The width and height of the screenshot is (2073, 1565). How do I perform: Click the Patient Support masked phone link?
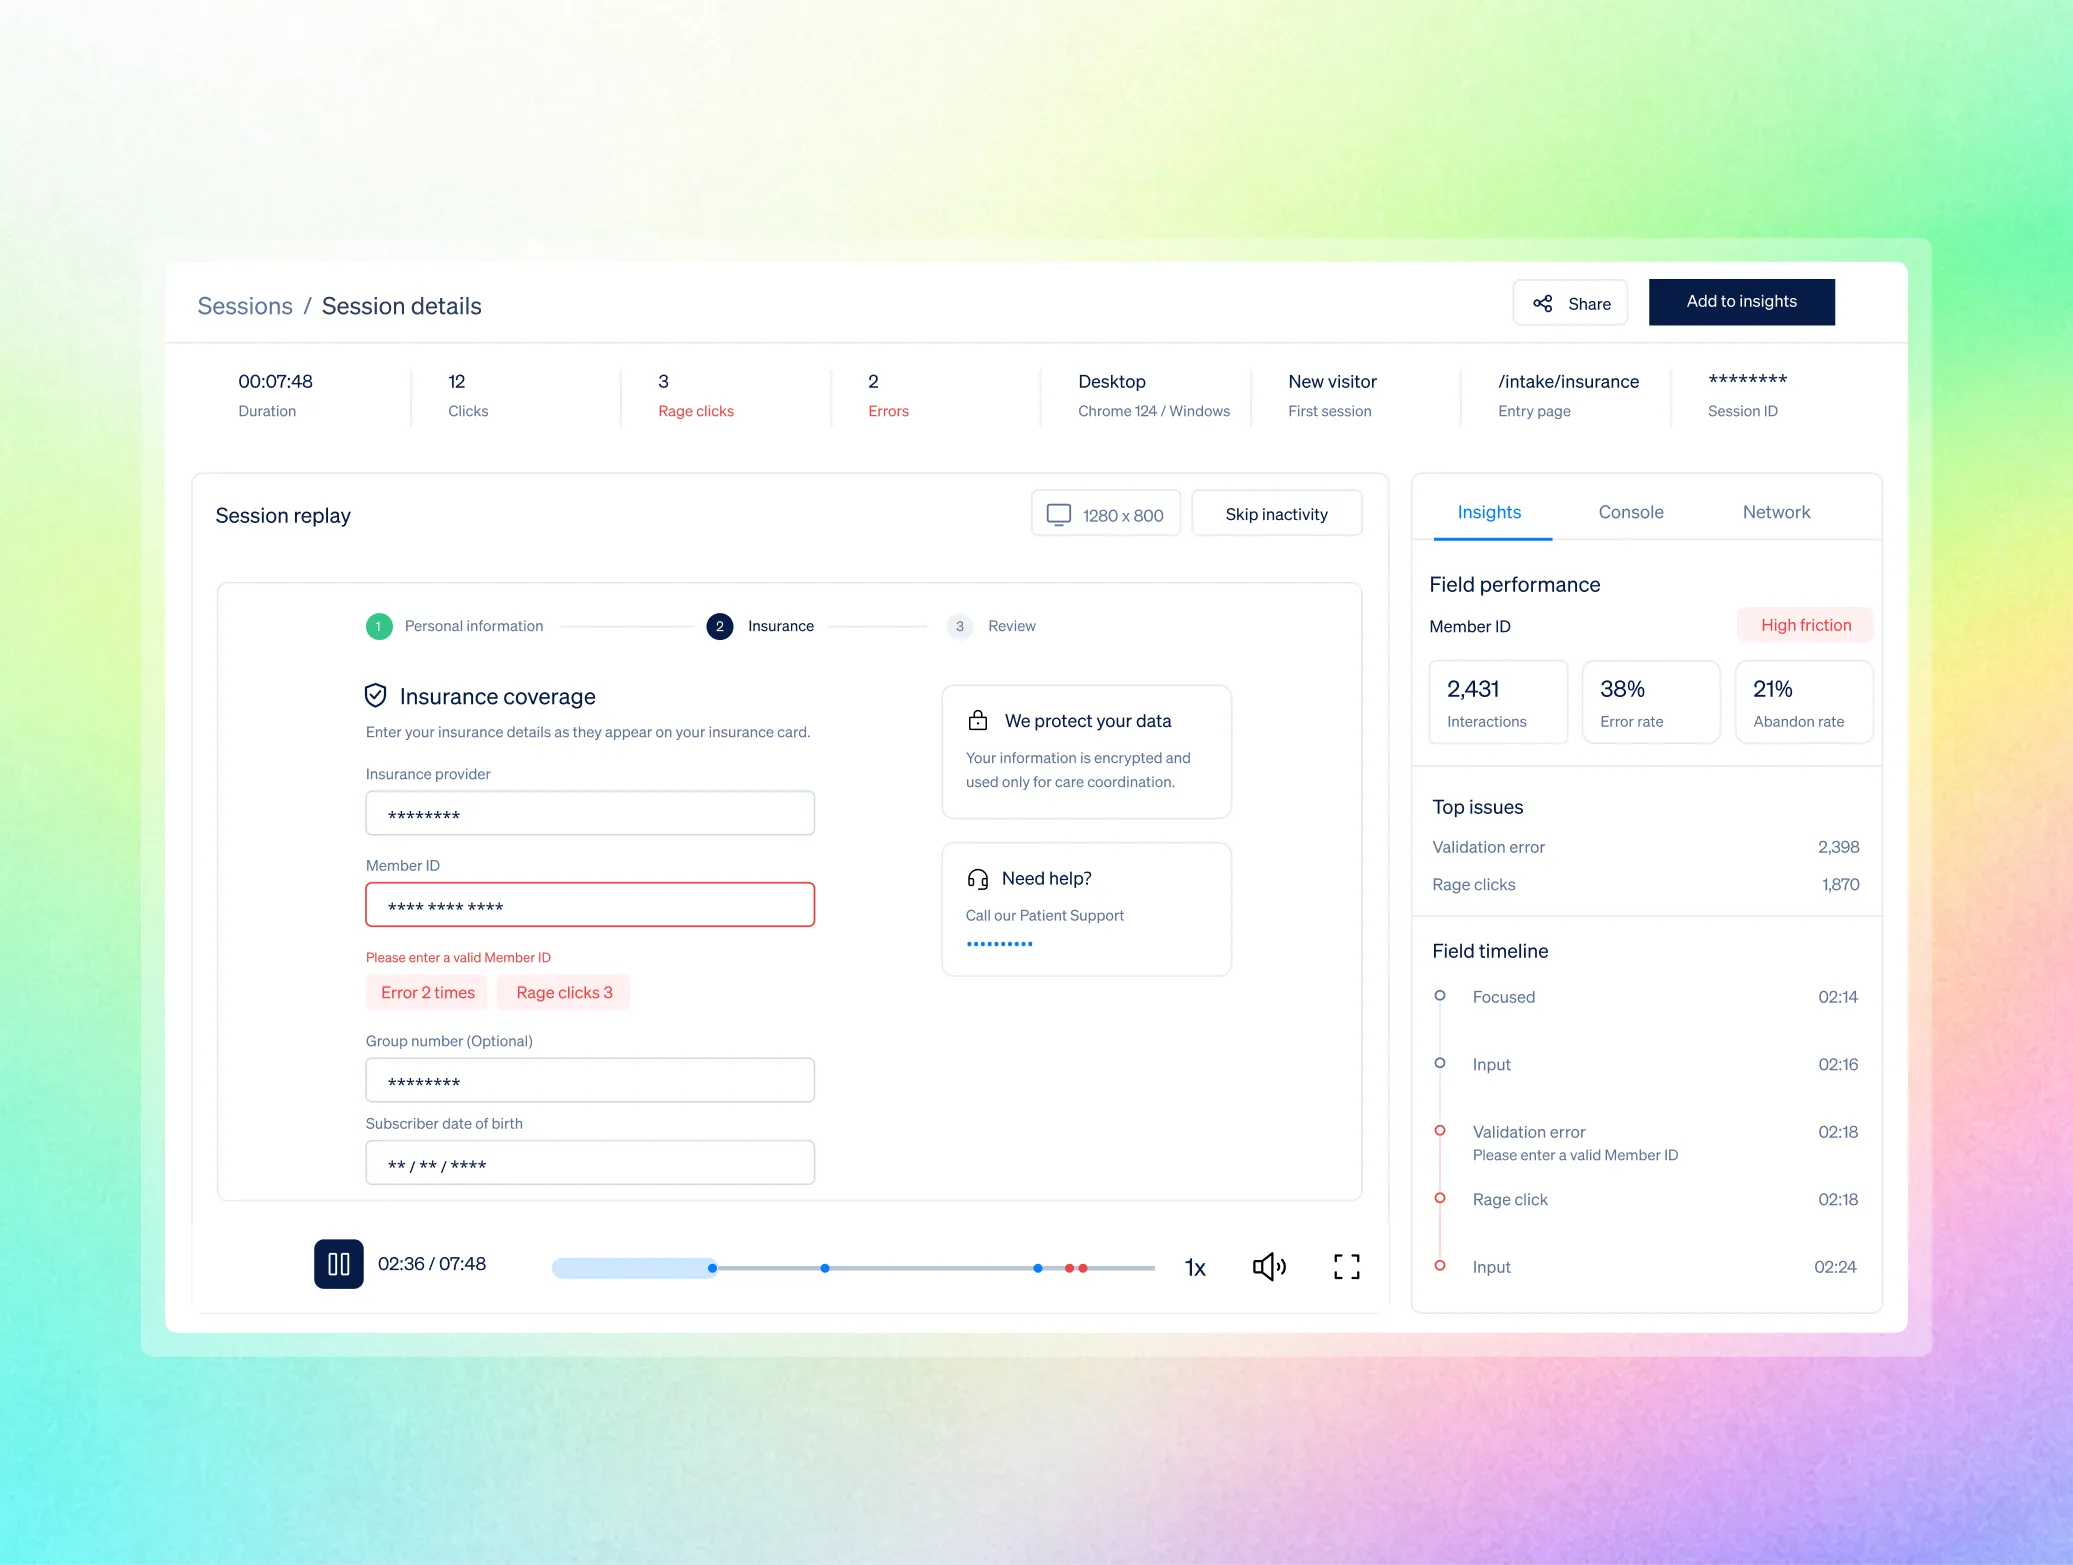[x=999, y=943]
